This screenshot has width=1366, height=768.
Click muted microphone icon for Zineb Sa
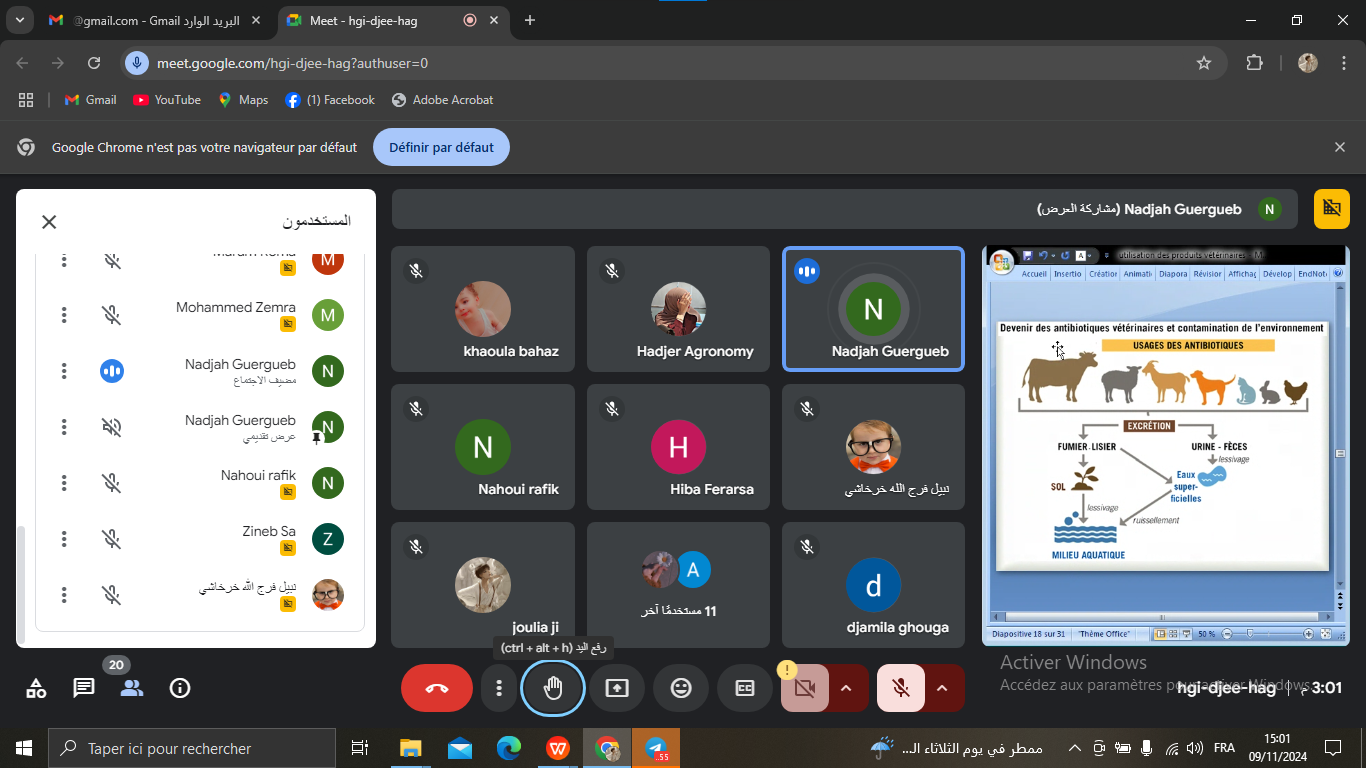point(112,539)
